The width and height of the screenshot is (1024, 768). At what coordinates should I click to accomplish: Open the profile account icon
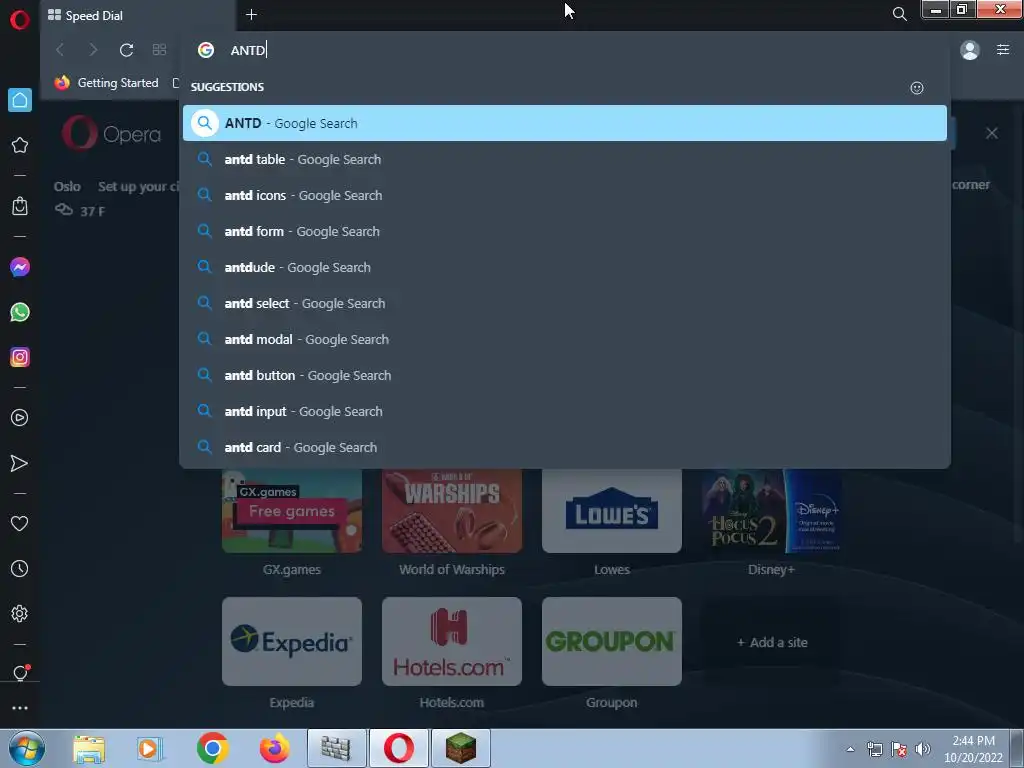point(970,50)
